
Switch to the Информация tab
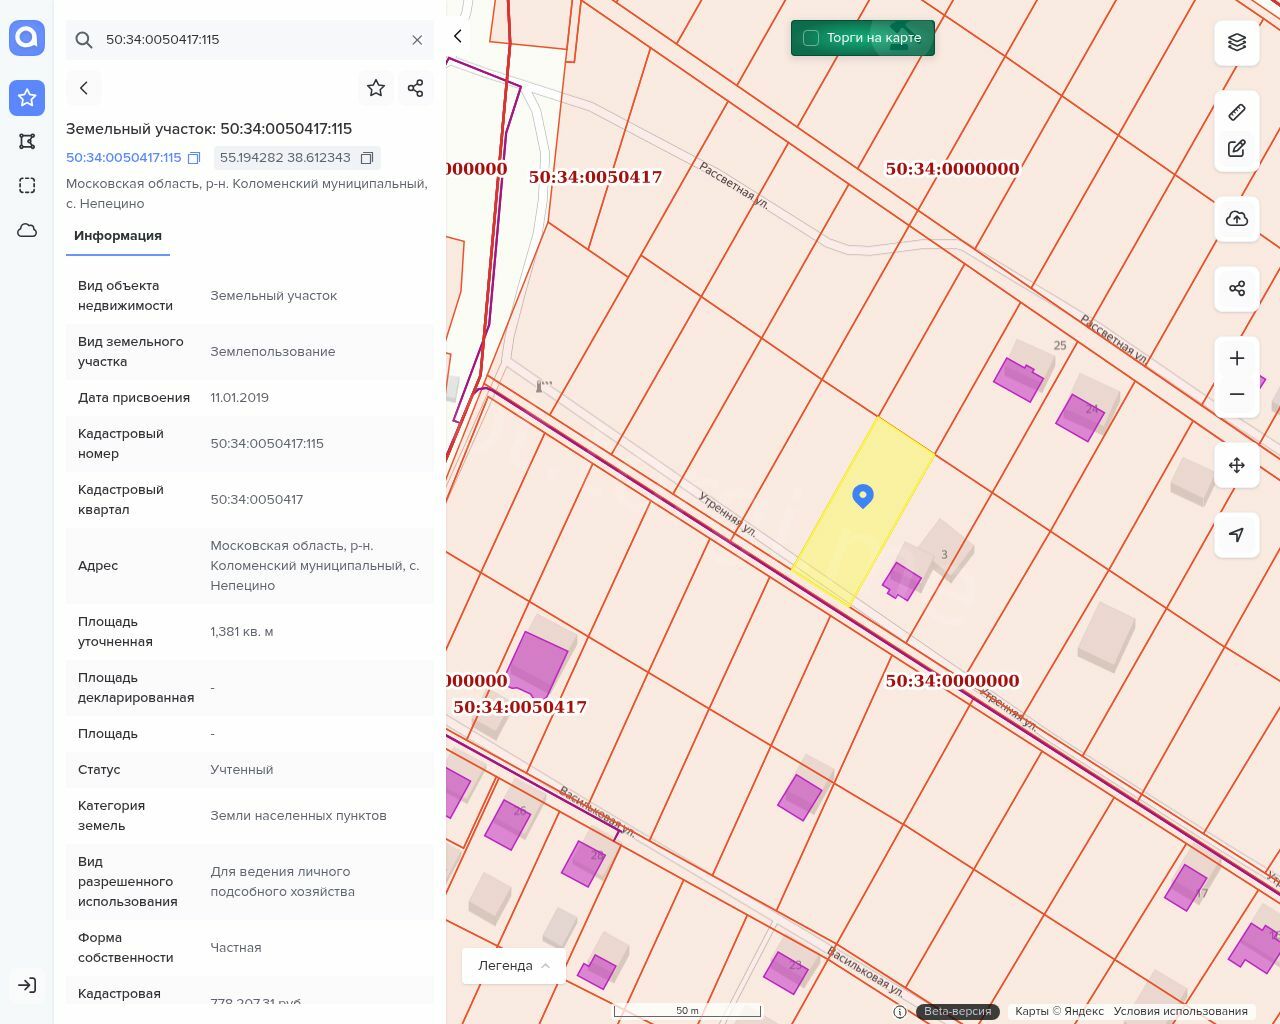point(118,236)
